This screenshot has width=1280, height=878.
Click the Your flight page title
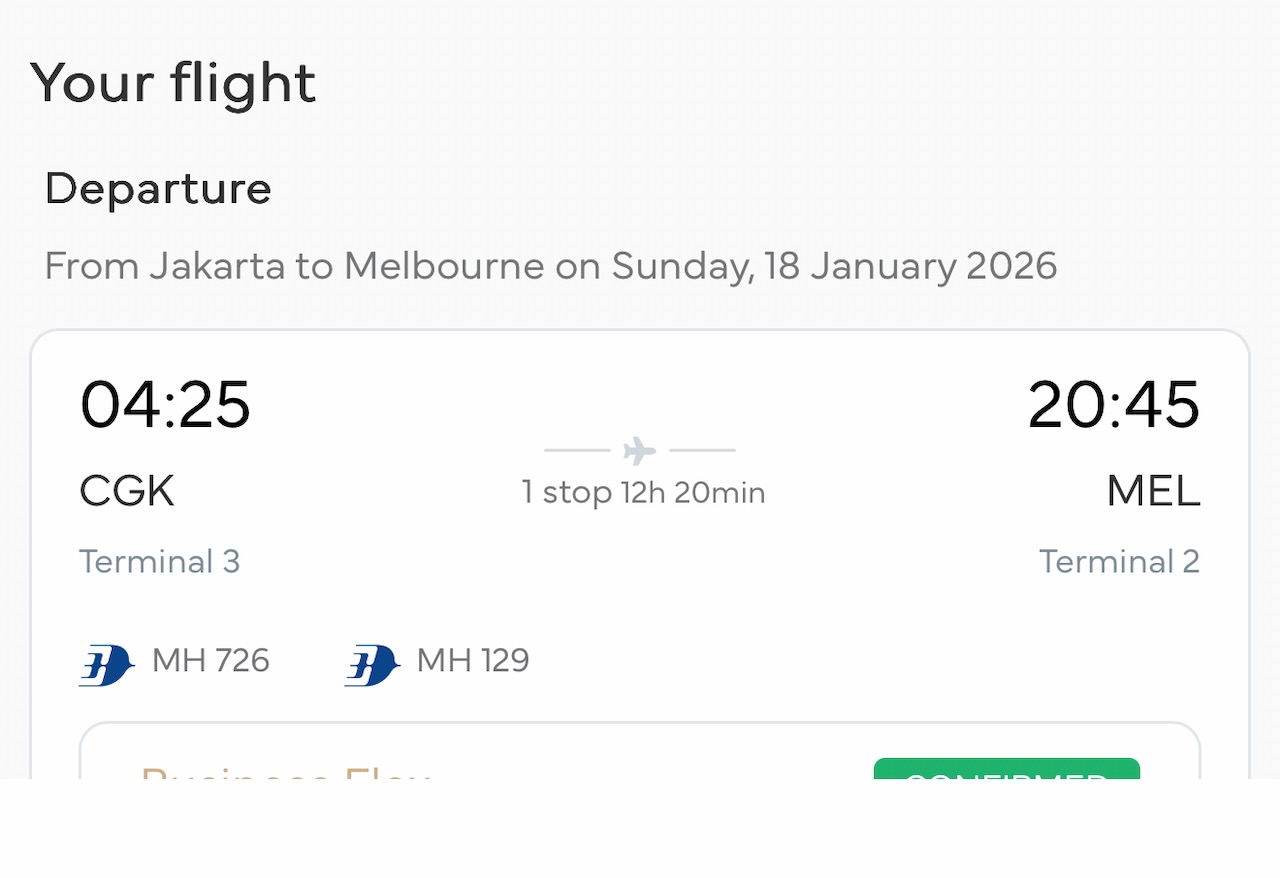173,83
